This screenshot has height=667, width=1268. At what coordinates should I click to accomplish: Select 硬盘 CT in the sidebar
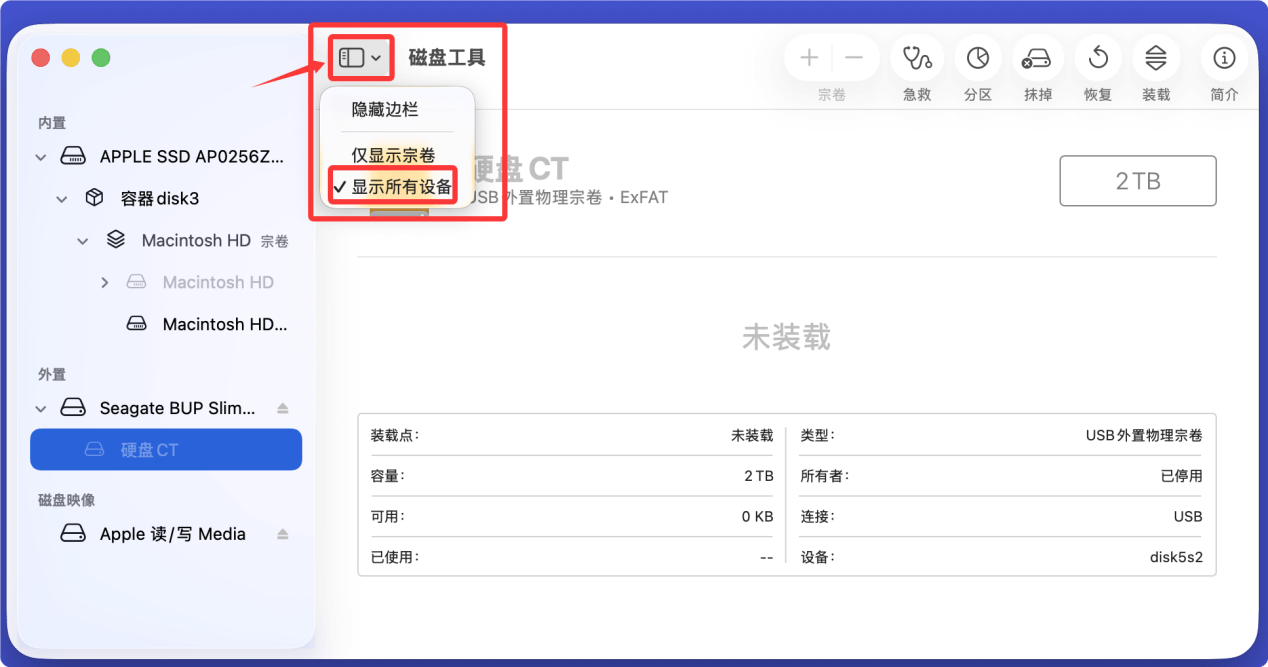(165, 449)
